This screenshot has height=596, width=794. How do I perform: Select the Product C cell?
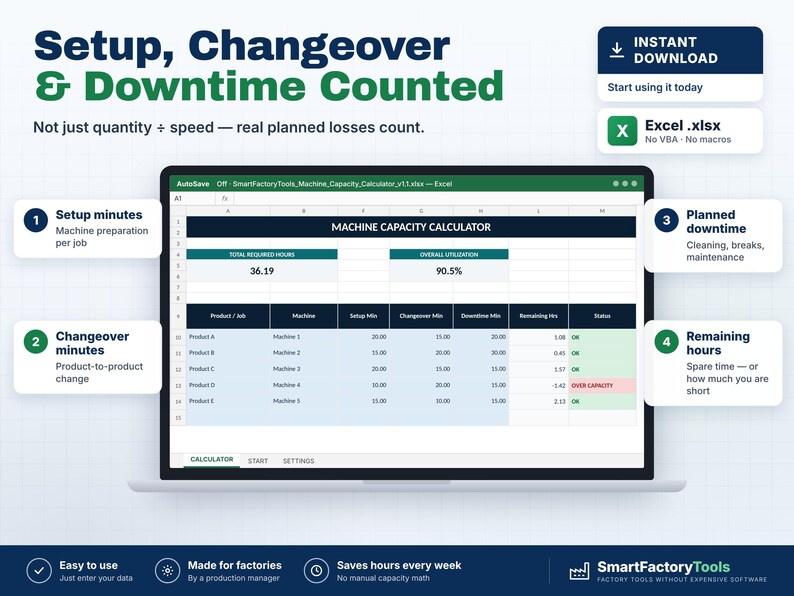228,369
